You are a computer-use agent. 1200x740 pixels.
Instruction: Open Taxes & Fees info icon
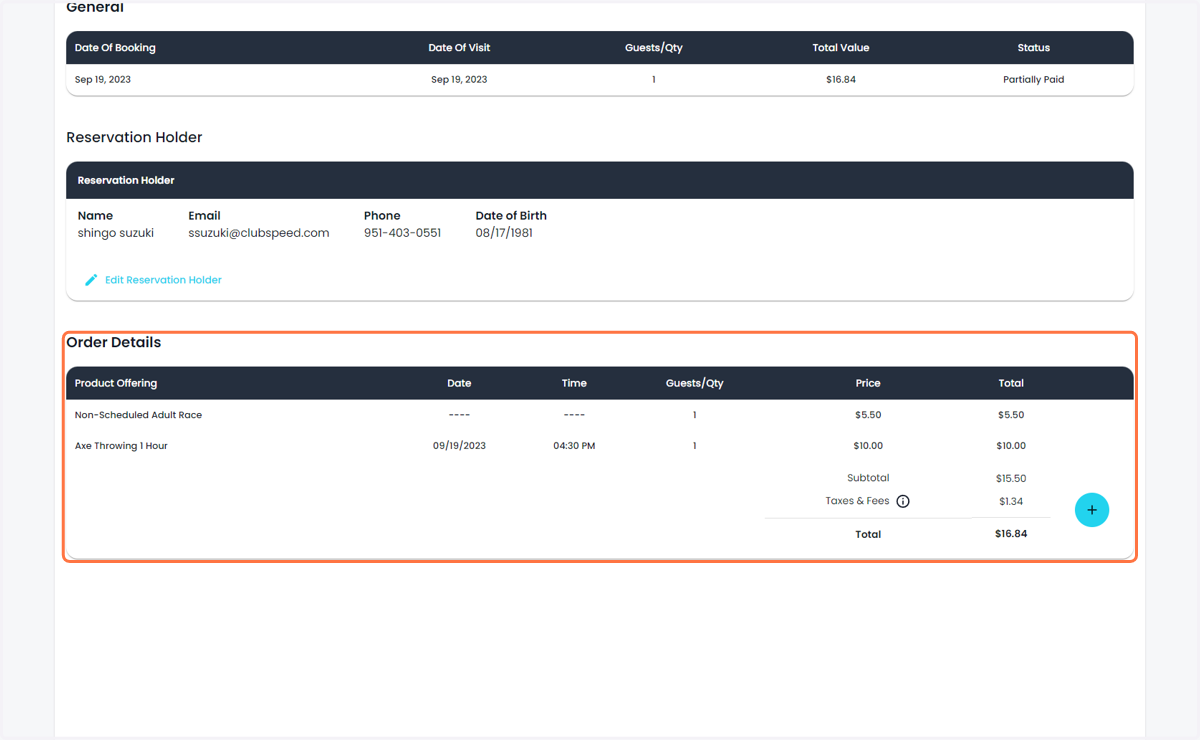point(903,502)
